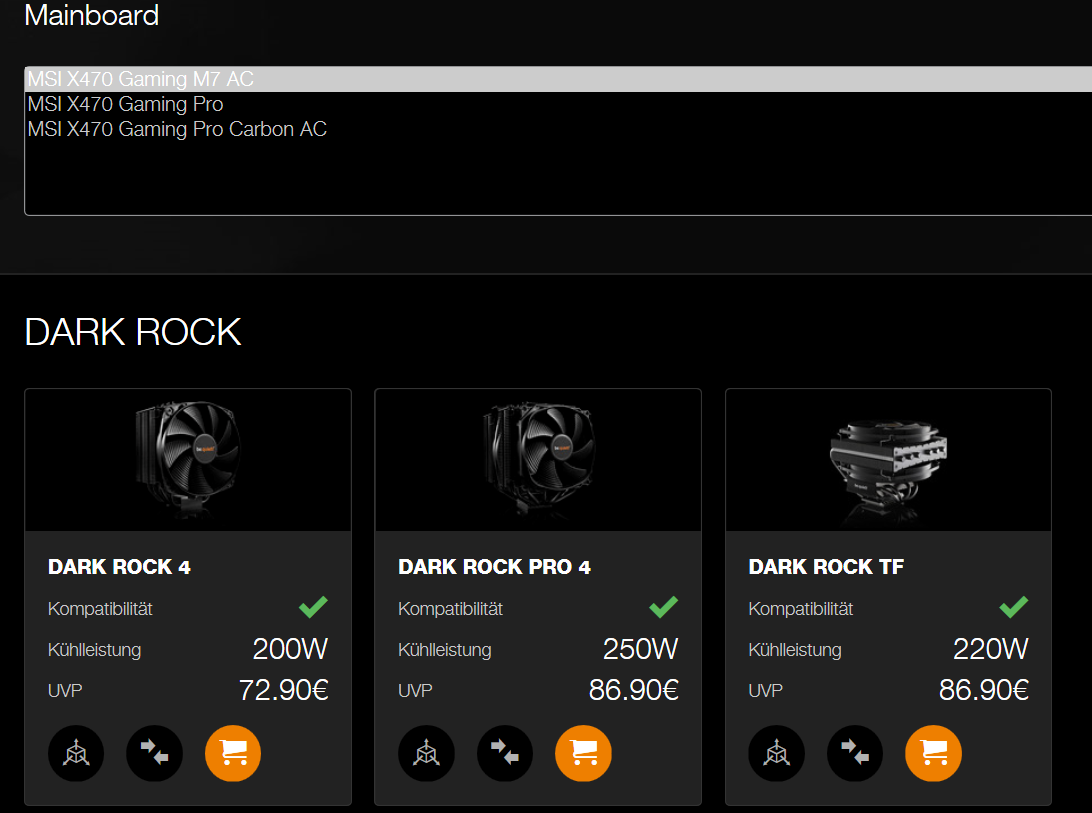Open 3D view for Dark Rock Pro 4
Viewport: 1092px width, 813px height.
pyautogui.click(x=426, y=753)
